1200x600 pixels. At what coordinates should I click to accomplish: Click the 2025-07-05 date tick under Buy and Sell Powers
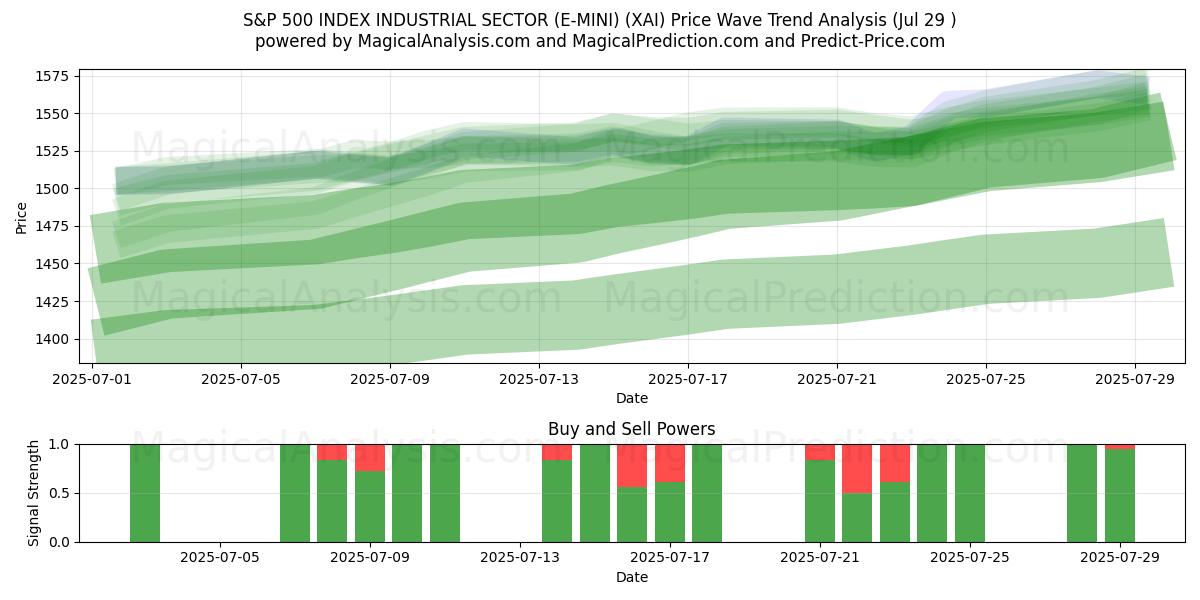click(220, 558)
